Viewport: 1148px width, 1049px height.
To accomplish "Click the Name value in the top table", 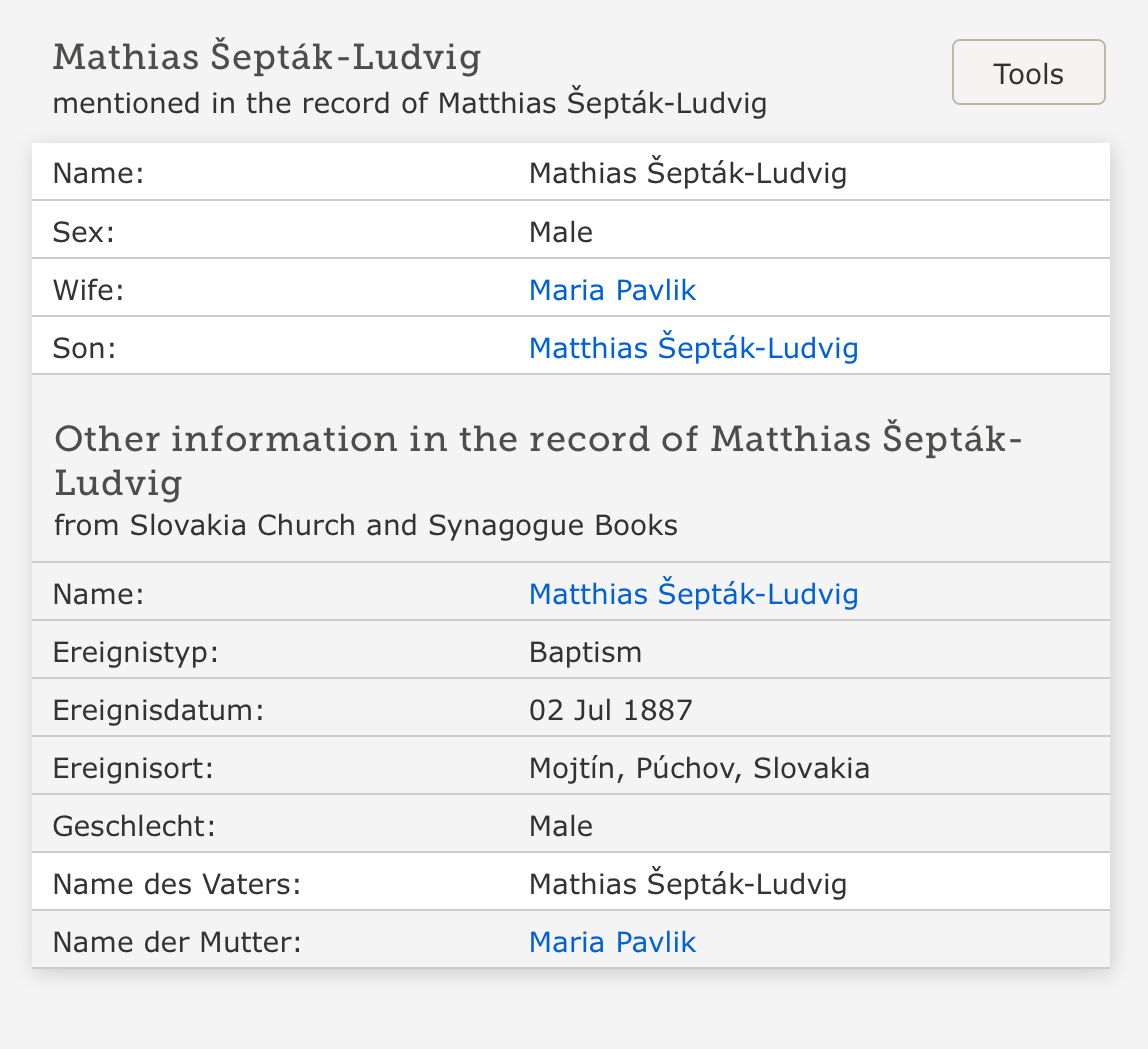I will pos(687,174).
